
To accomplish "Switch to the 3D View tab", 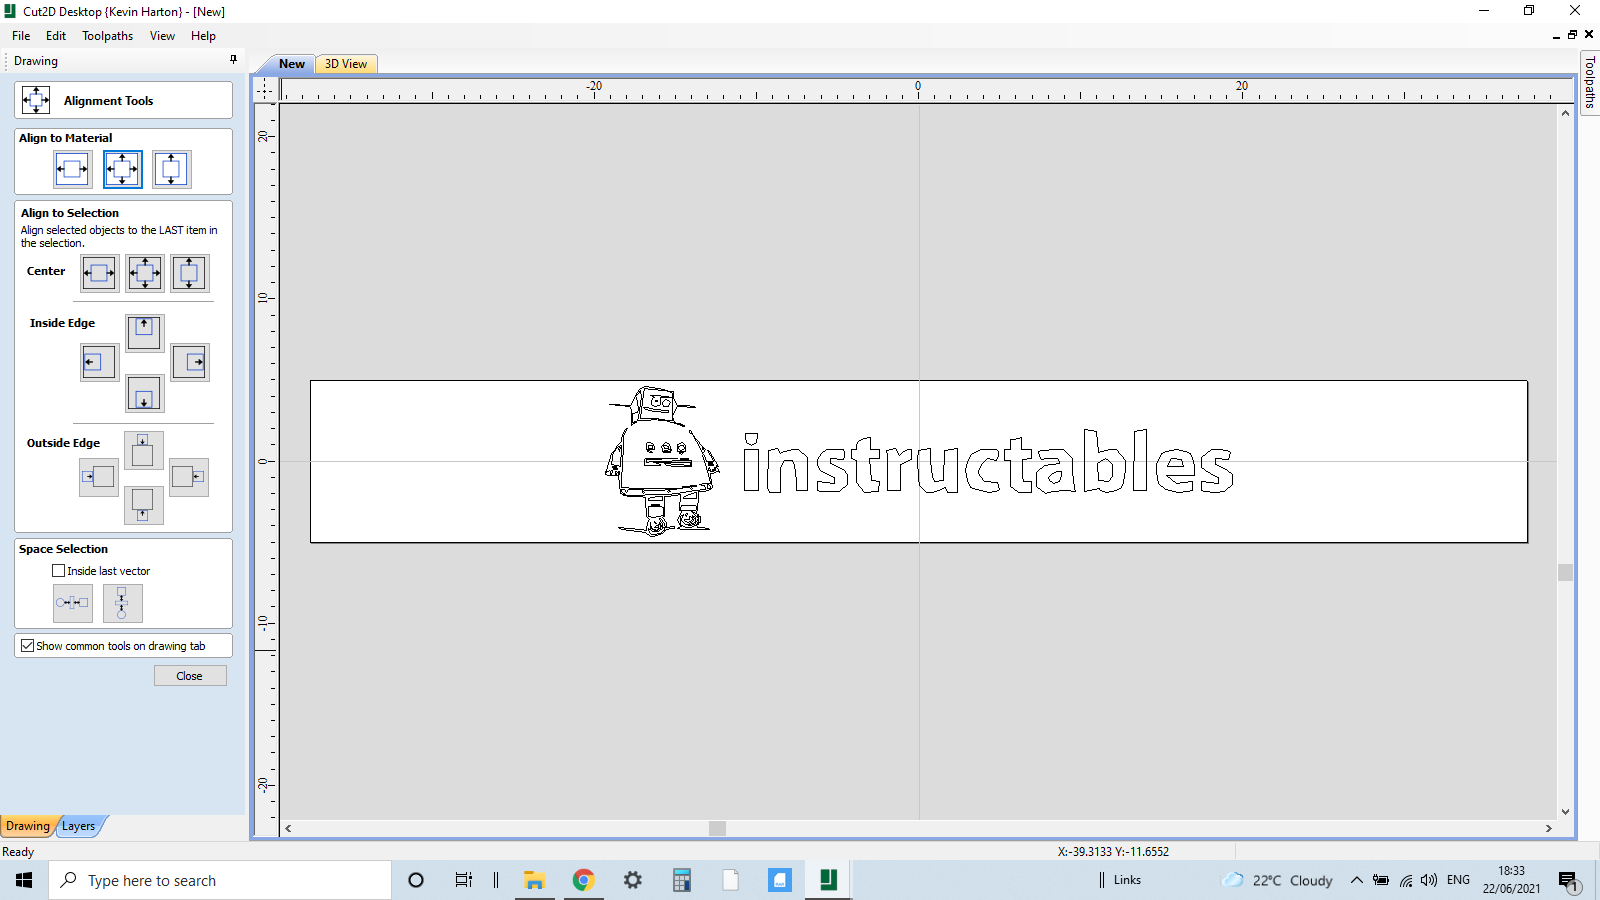I will [346, 64].
